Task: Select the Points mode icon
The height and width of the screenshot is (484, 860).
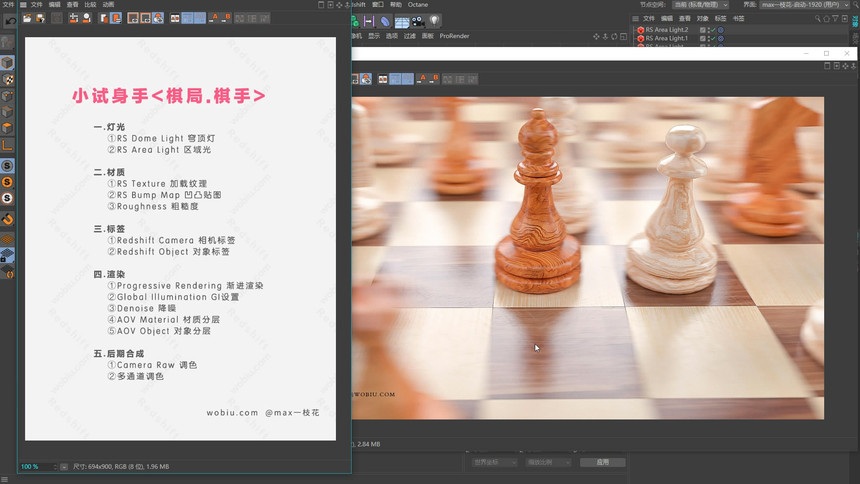Action: pyautogui.click(x=7, y=96)
